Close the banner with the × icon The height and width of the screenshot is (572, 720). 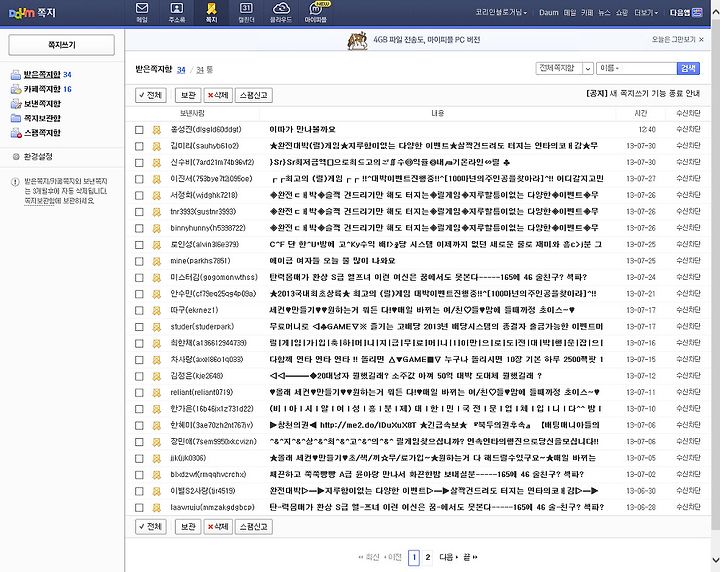click(x=701, y=40)
